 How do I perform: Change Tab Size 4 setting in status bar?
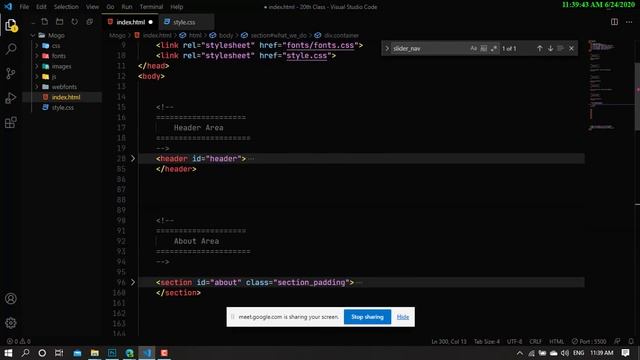coord(487,341)
